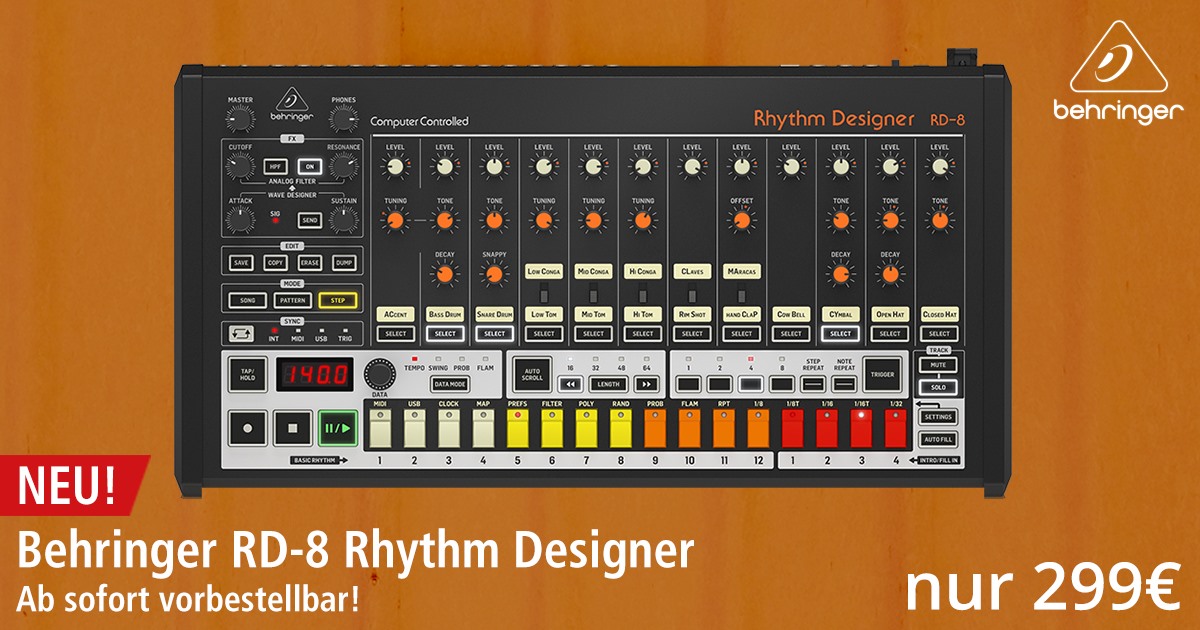Screen dimensions: 1200x630
Task: Click the large DATA encoder knob
Action: click(x=379, y=374)
